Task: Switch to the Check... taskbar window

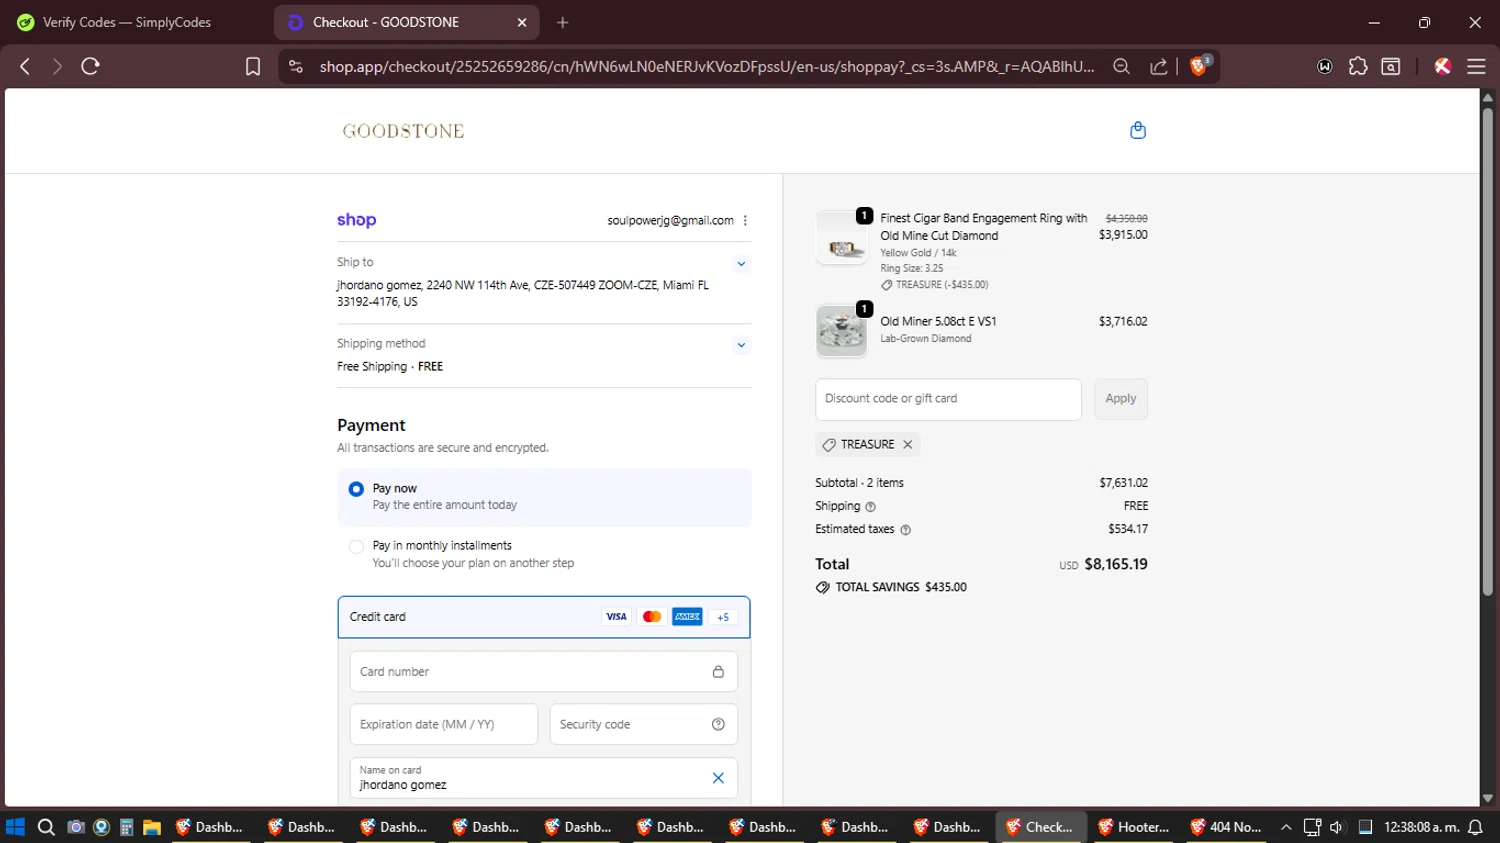Action: [1040, 827]
